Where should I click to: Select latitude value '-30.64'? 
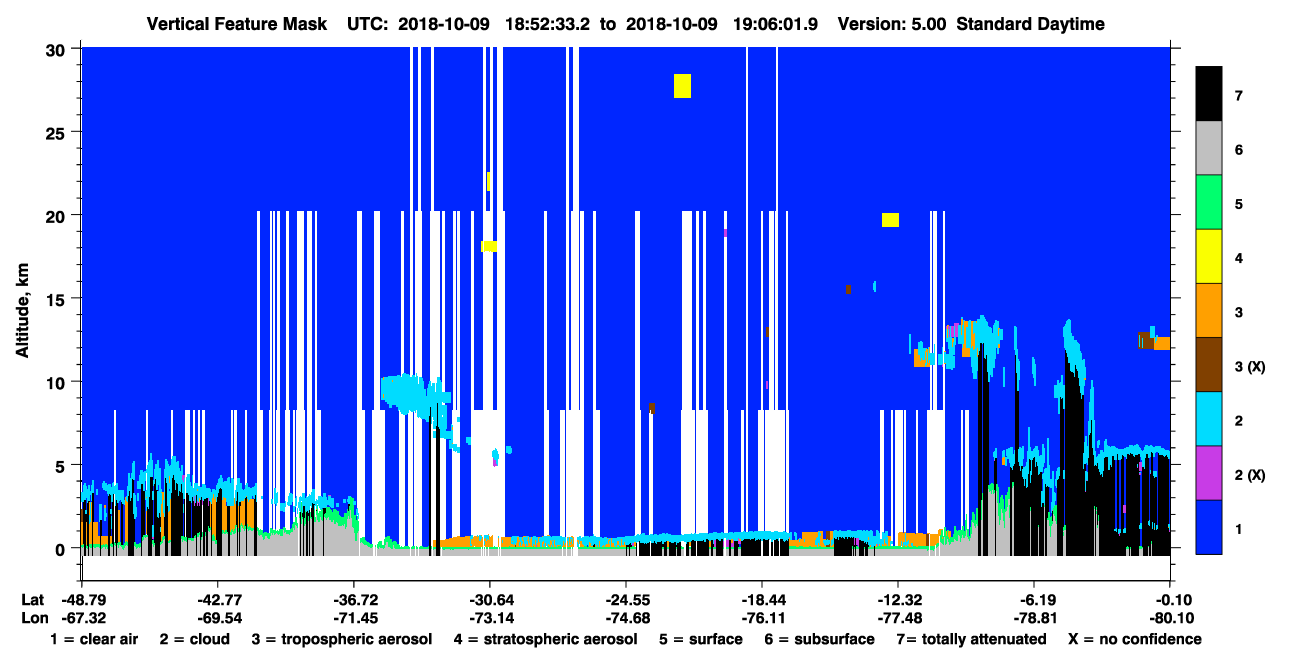coord(490,599)
